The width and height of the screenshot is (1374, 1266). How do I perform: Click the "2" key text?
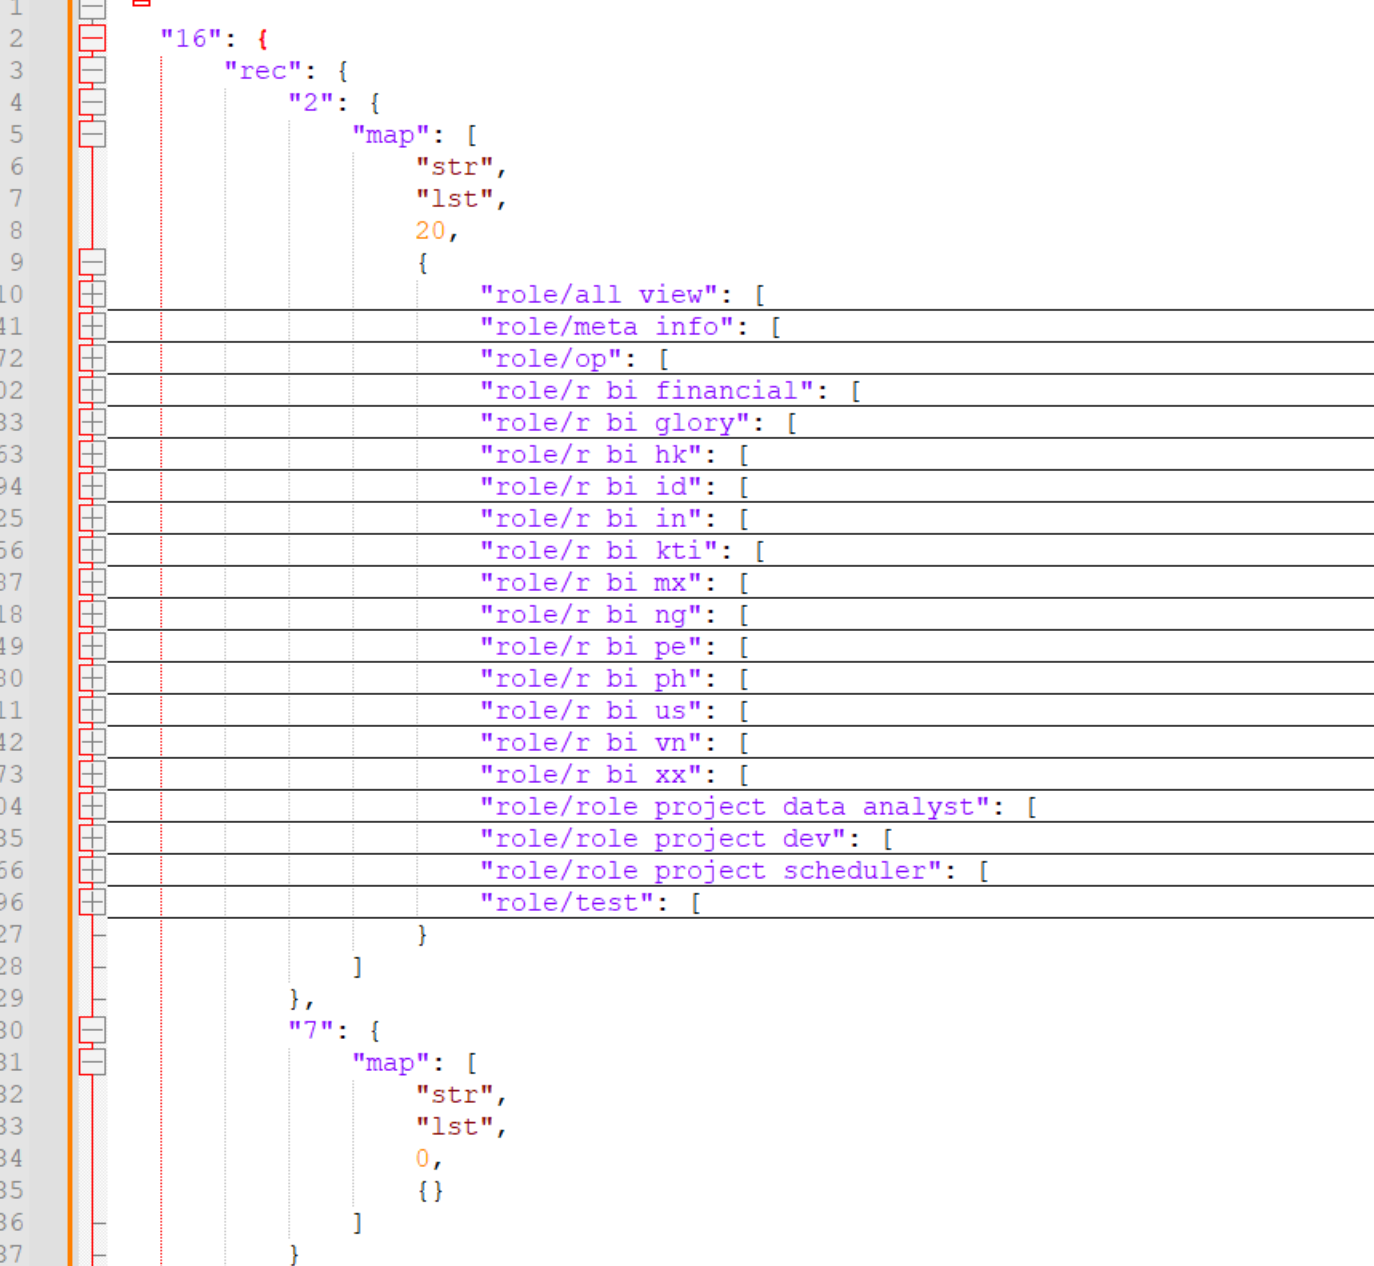[x=311, y=102]
